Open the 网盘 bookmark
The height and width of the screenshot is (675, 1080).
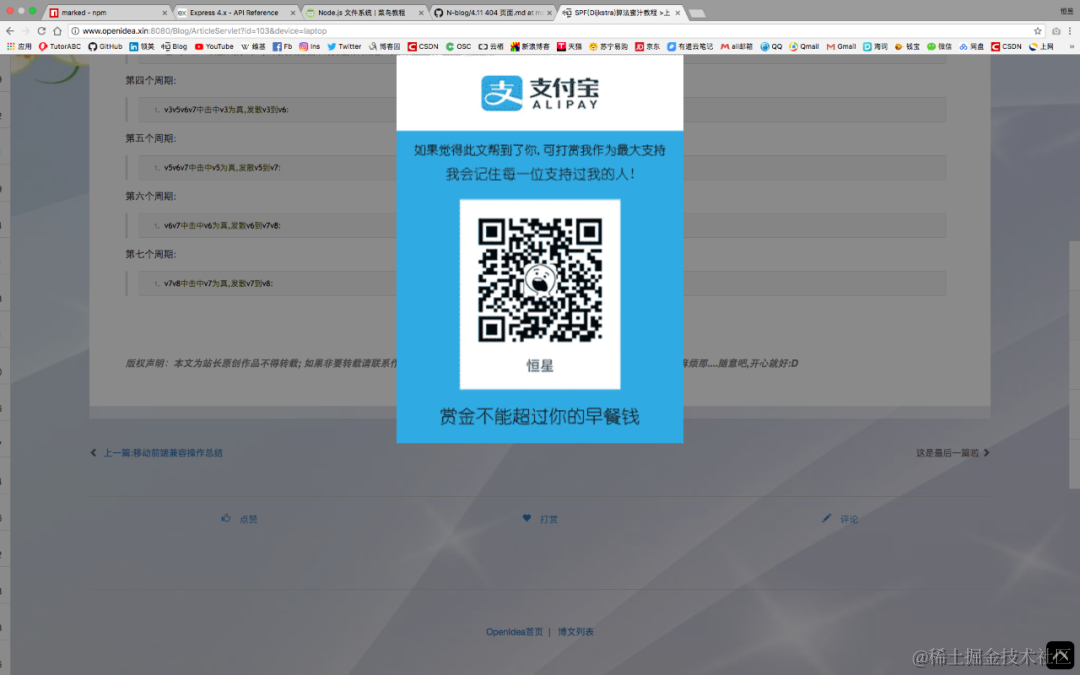point(971,47)
